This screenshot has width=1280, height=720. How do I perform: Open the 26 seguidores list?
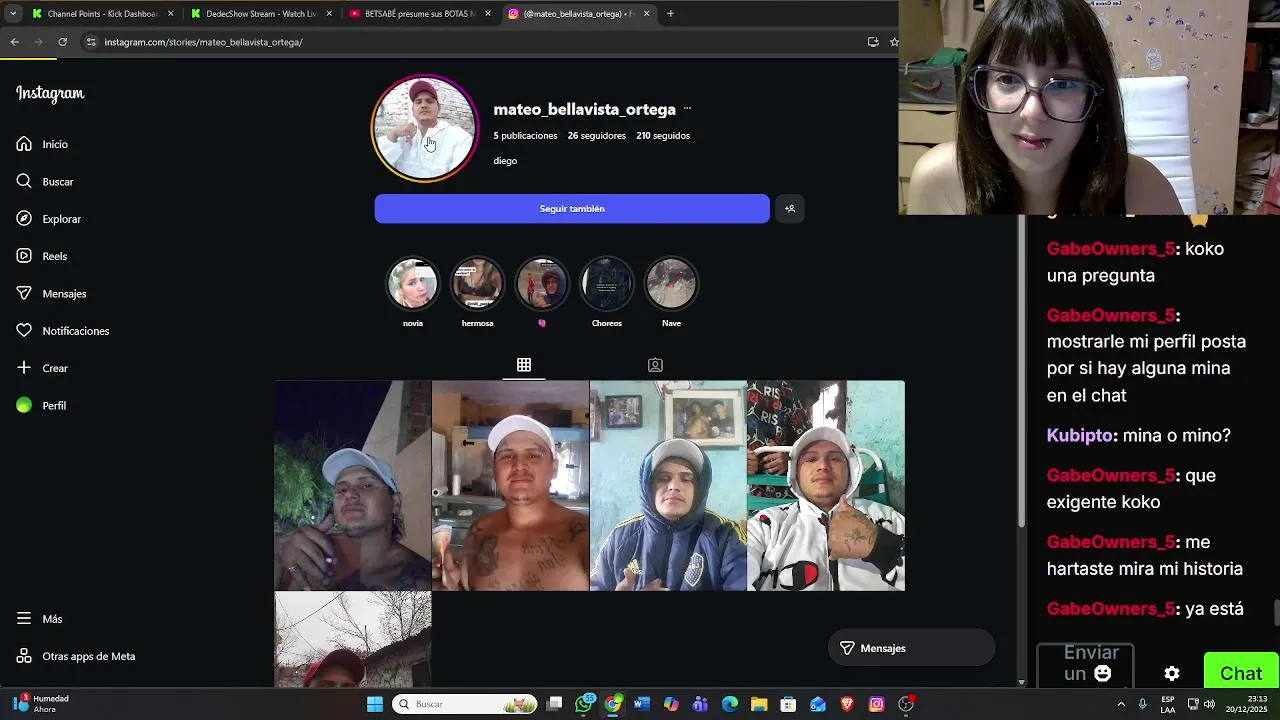pyautogui.click(x=597, y=136)
